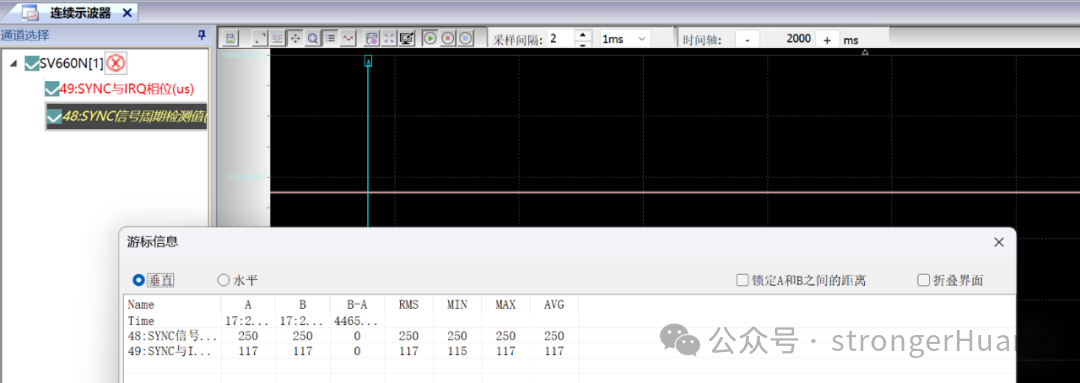The width and height of the screenshot is (1080, 383).
Task: Stop sampling with the red stop button
Action: pos(448,39)
